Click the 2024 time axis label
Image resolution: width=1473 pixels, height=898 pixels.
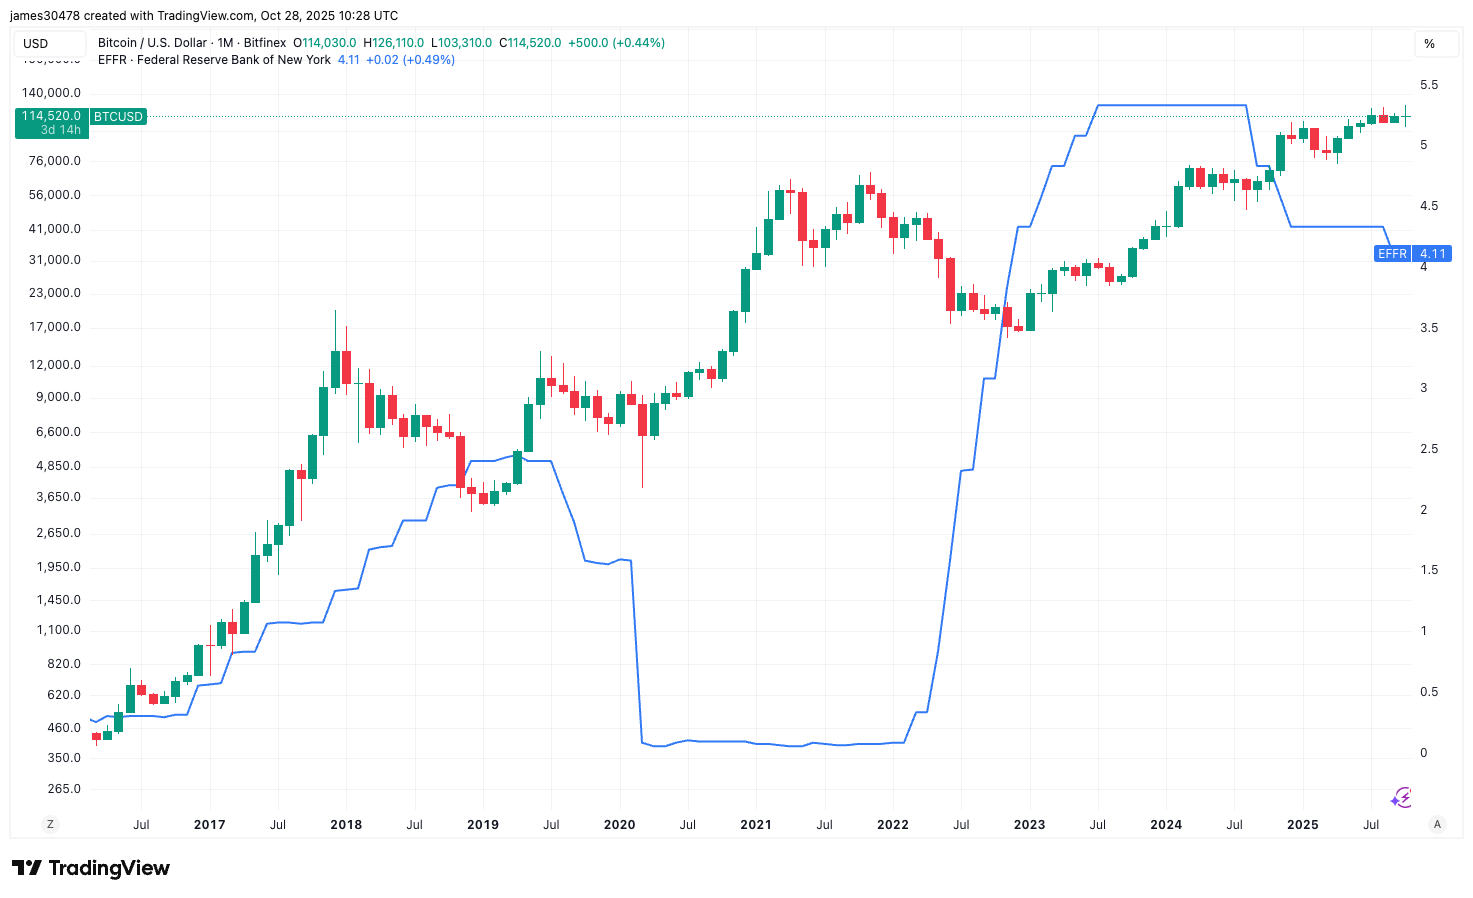(1166, 825)
